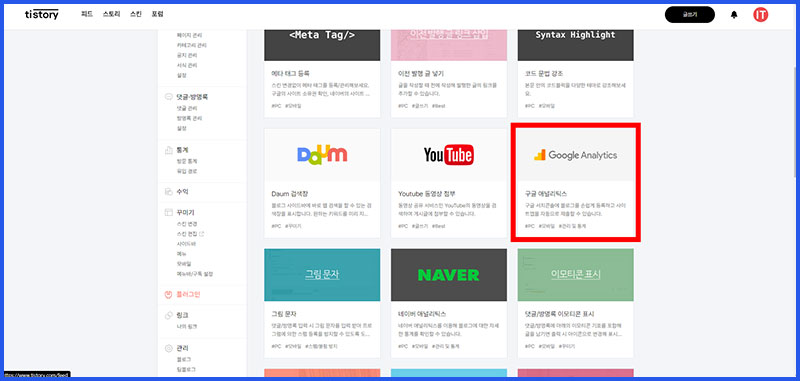Open 서식 관리 in the sidebar
This screenshot has height=381, width=800.
(x=187, y=65)
